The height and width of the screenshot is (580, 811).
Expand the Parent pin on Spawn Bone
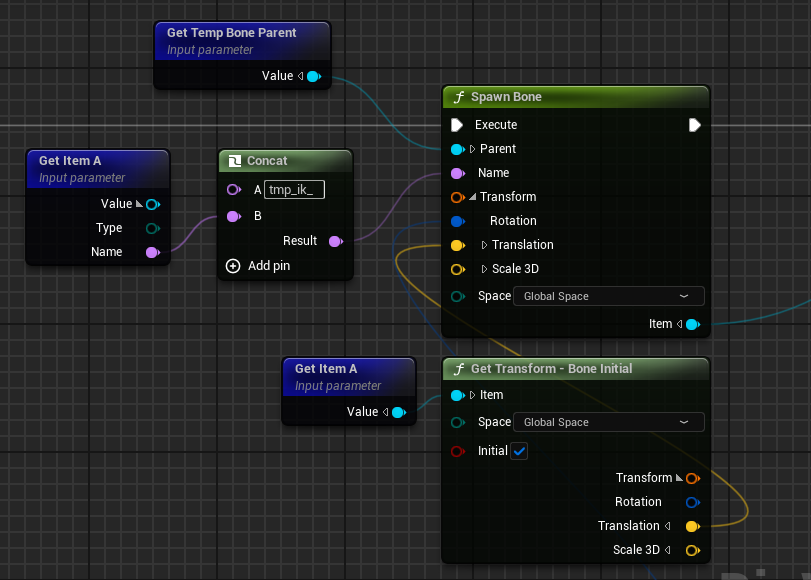point(472,149)
